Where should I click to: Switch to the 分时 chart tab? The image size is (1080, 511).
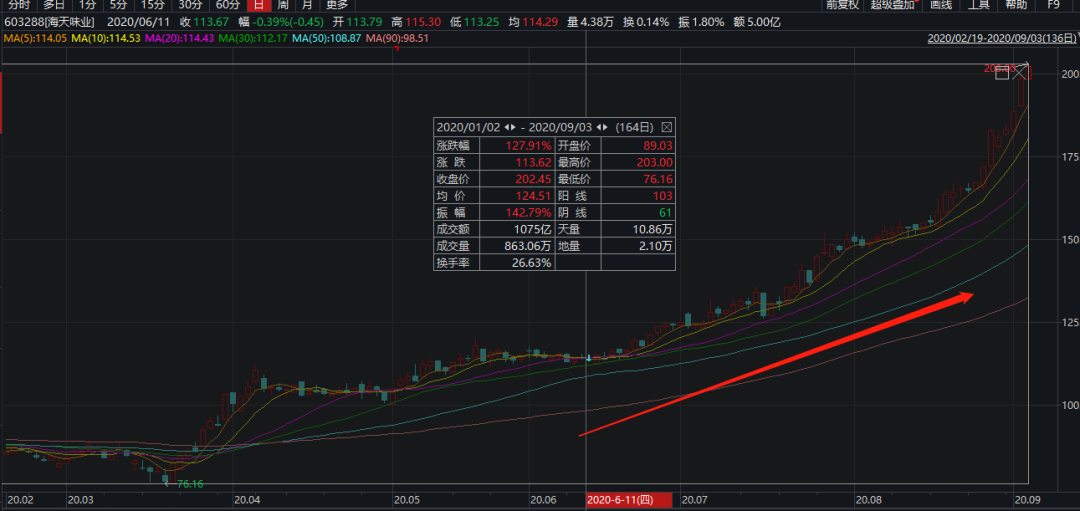coord(19,5)
